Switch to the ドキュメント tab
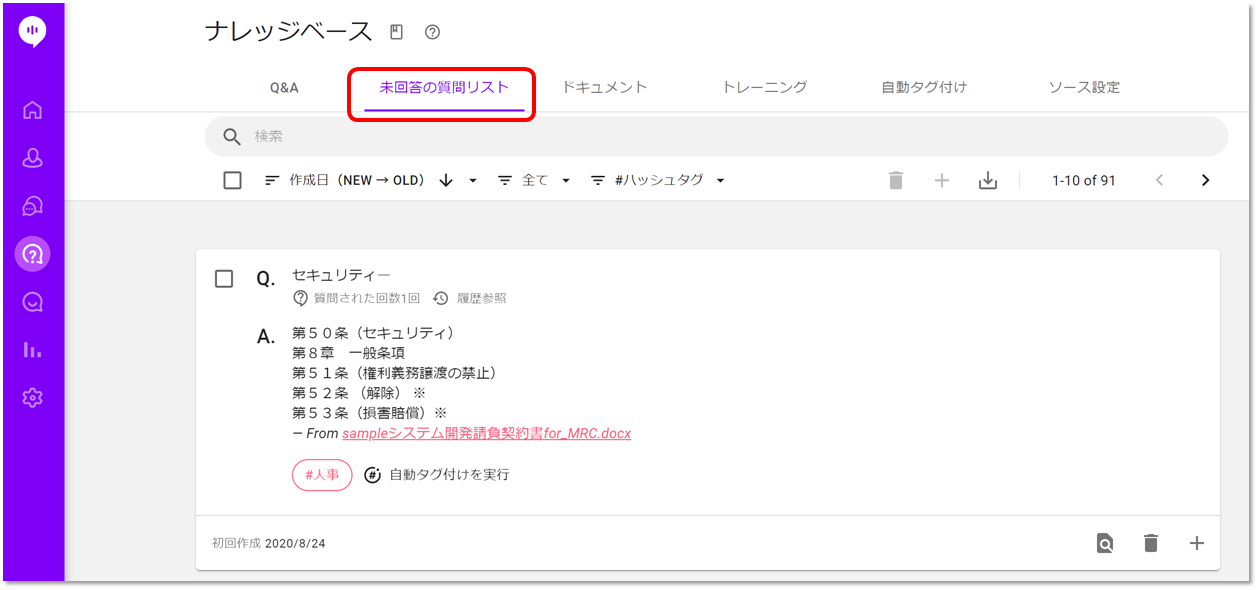Viewport: 1258px width, 590px height. 604,88
